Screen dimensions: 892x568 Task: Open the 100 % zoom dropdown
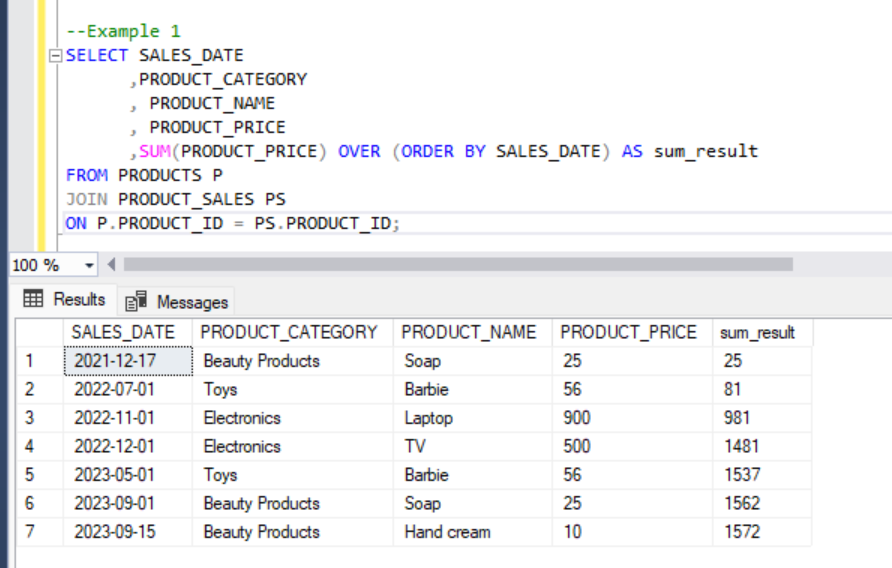click(x=89, y=265)
